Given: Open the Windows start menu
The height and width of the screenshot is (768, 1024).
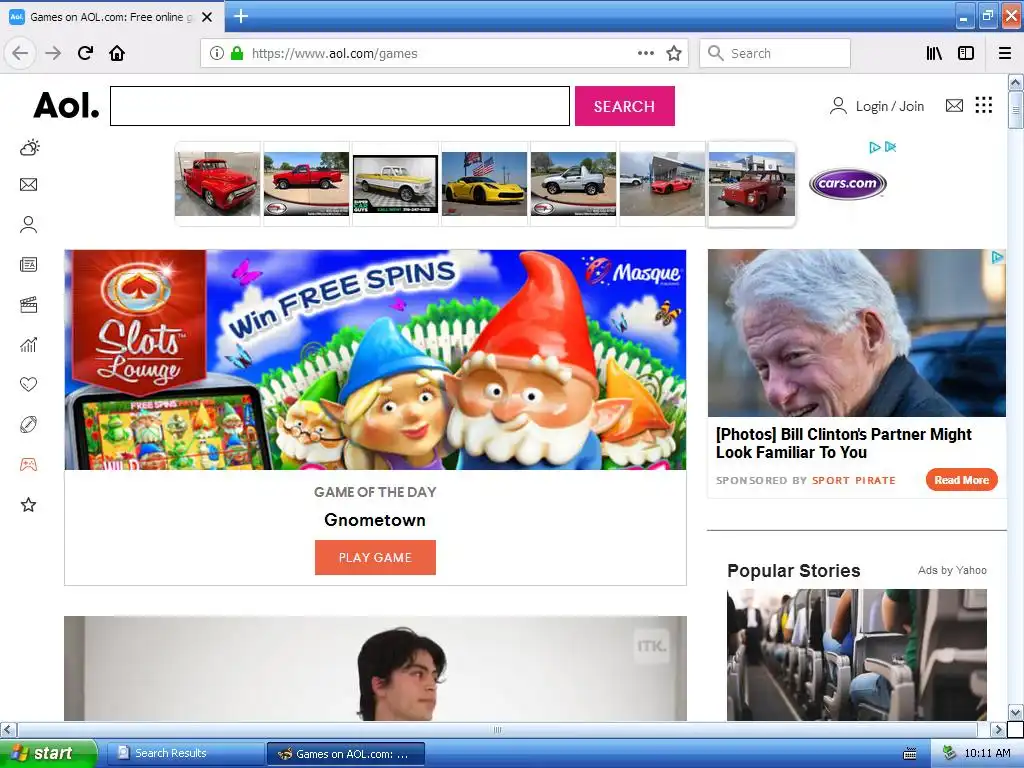Looking at the screenshot, I should 47,753.
